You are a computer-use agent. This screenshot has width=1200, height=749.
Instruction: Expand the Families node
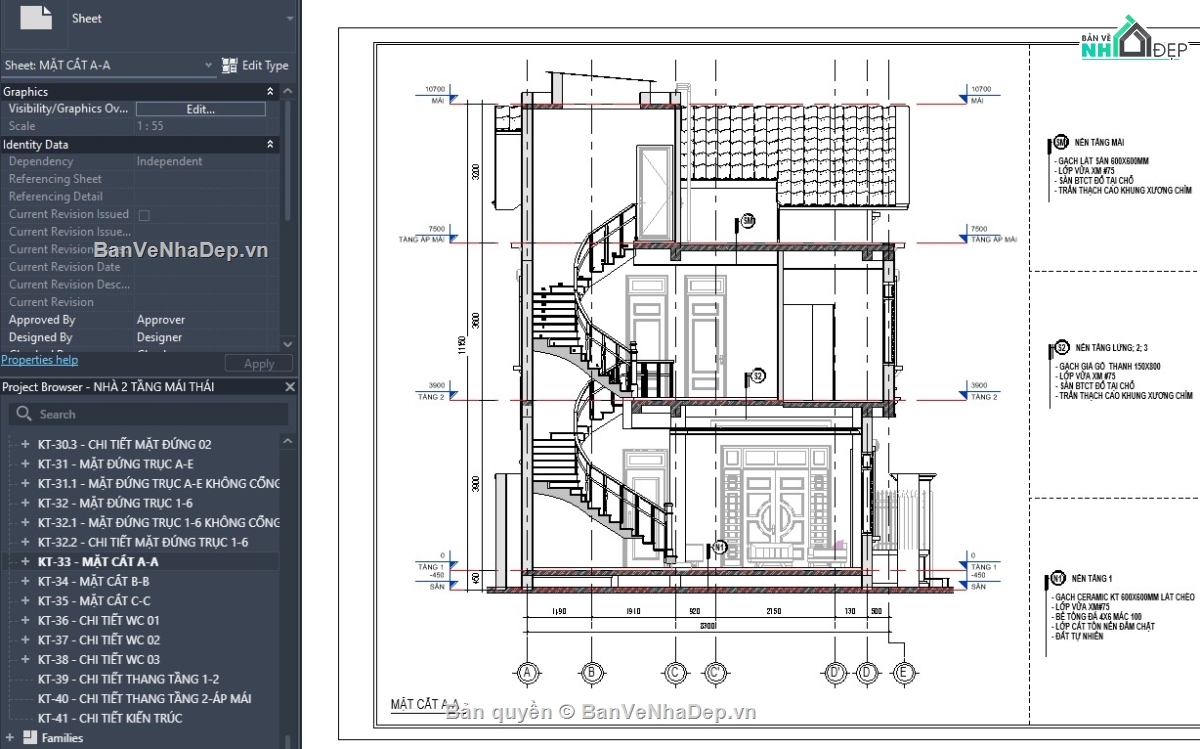[11, 738]
